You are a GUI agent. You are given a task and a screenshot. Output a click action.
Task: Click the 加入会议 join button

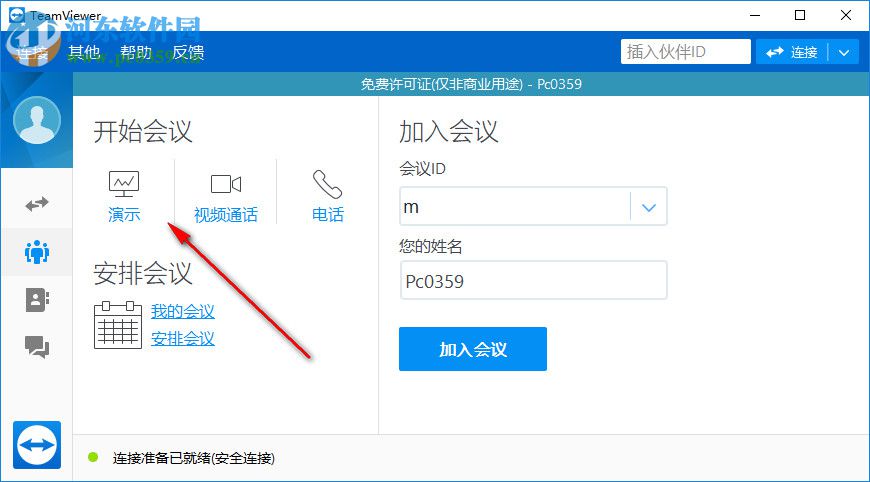473,349
